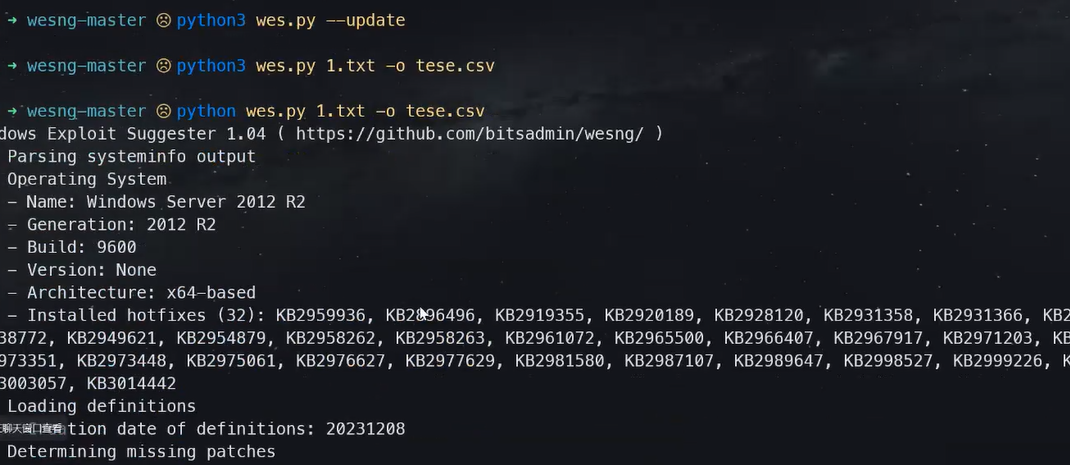Click the sad face icon before --update command
1070x465 pixels.
pos(163,20)
